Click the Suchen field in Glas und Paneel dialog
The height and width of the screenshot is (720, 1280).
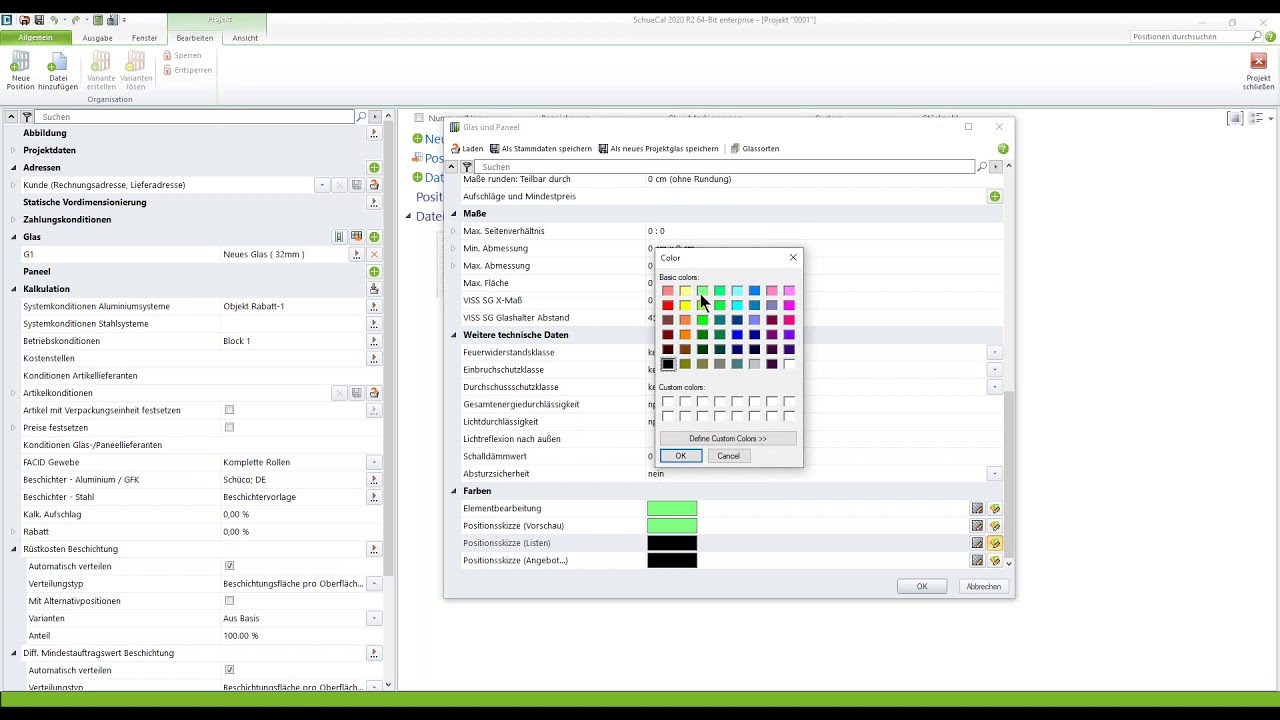pos(725,167)
